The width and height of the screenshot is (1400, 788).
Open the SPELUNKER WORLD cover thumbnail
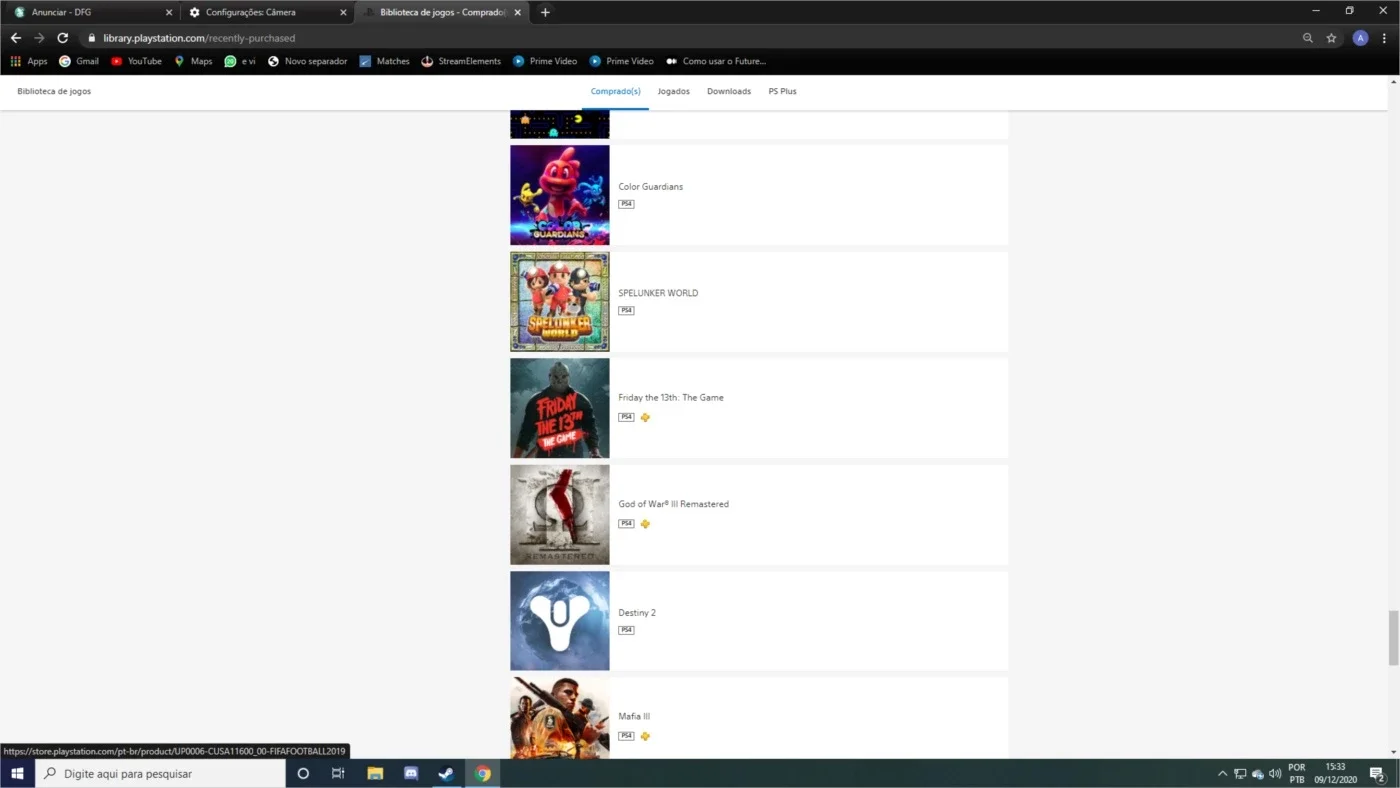[560, 302]
